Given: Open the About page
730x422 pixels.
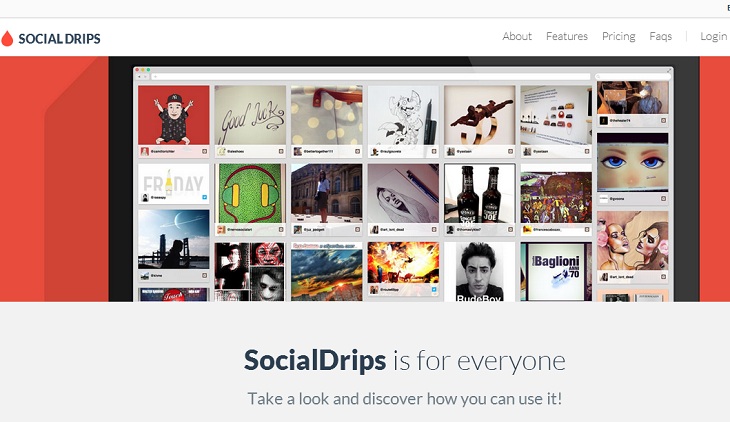Looking at the screenshot, I should [517, 36].
